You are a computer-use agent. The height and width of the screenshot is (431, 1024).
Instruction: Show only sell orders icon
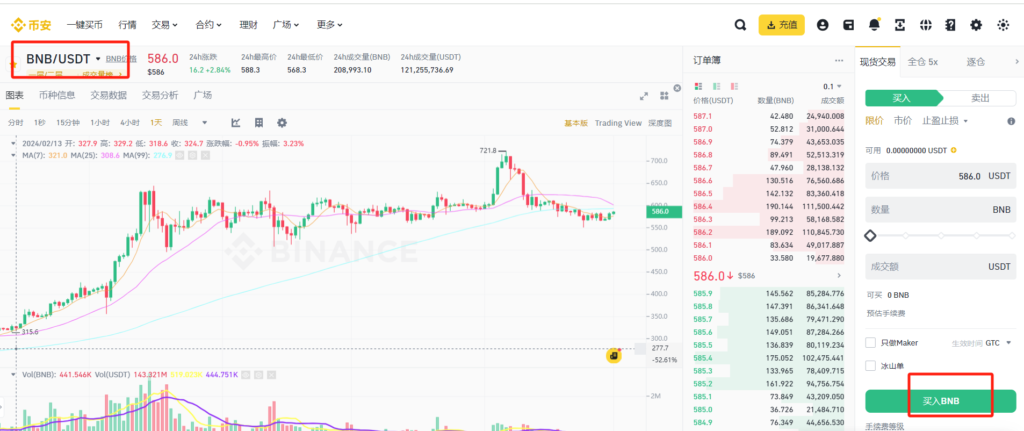(x=735, y=86)
